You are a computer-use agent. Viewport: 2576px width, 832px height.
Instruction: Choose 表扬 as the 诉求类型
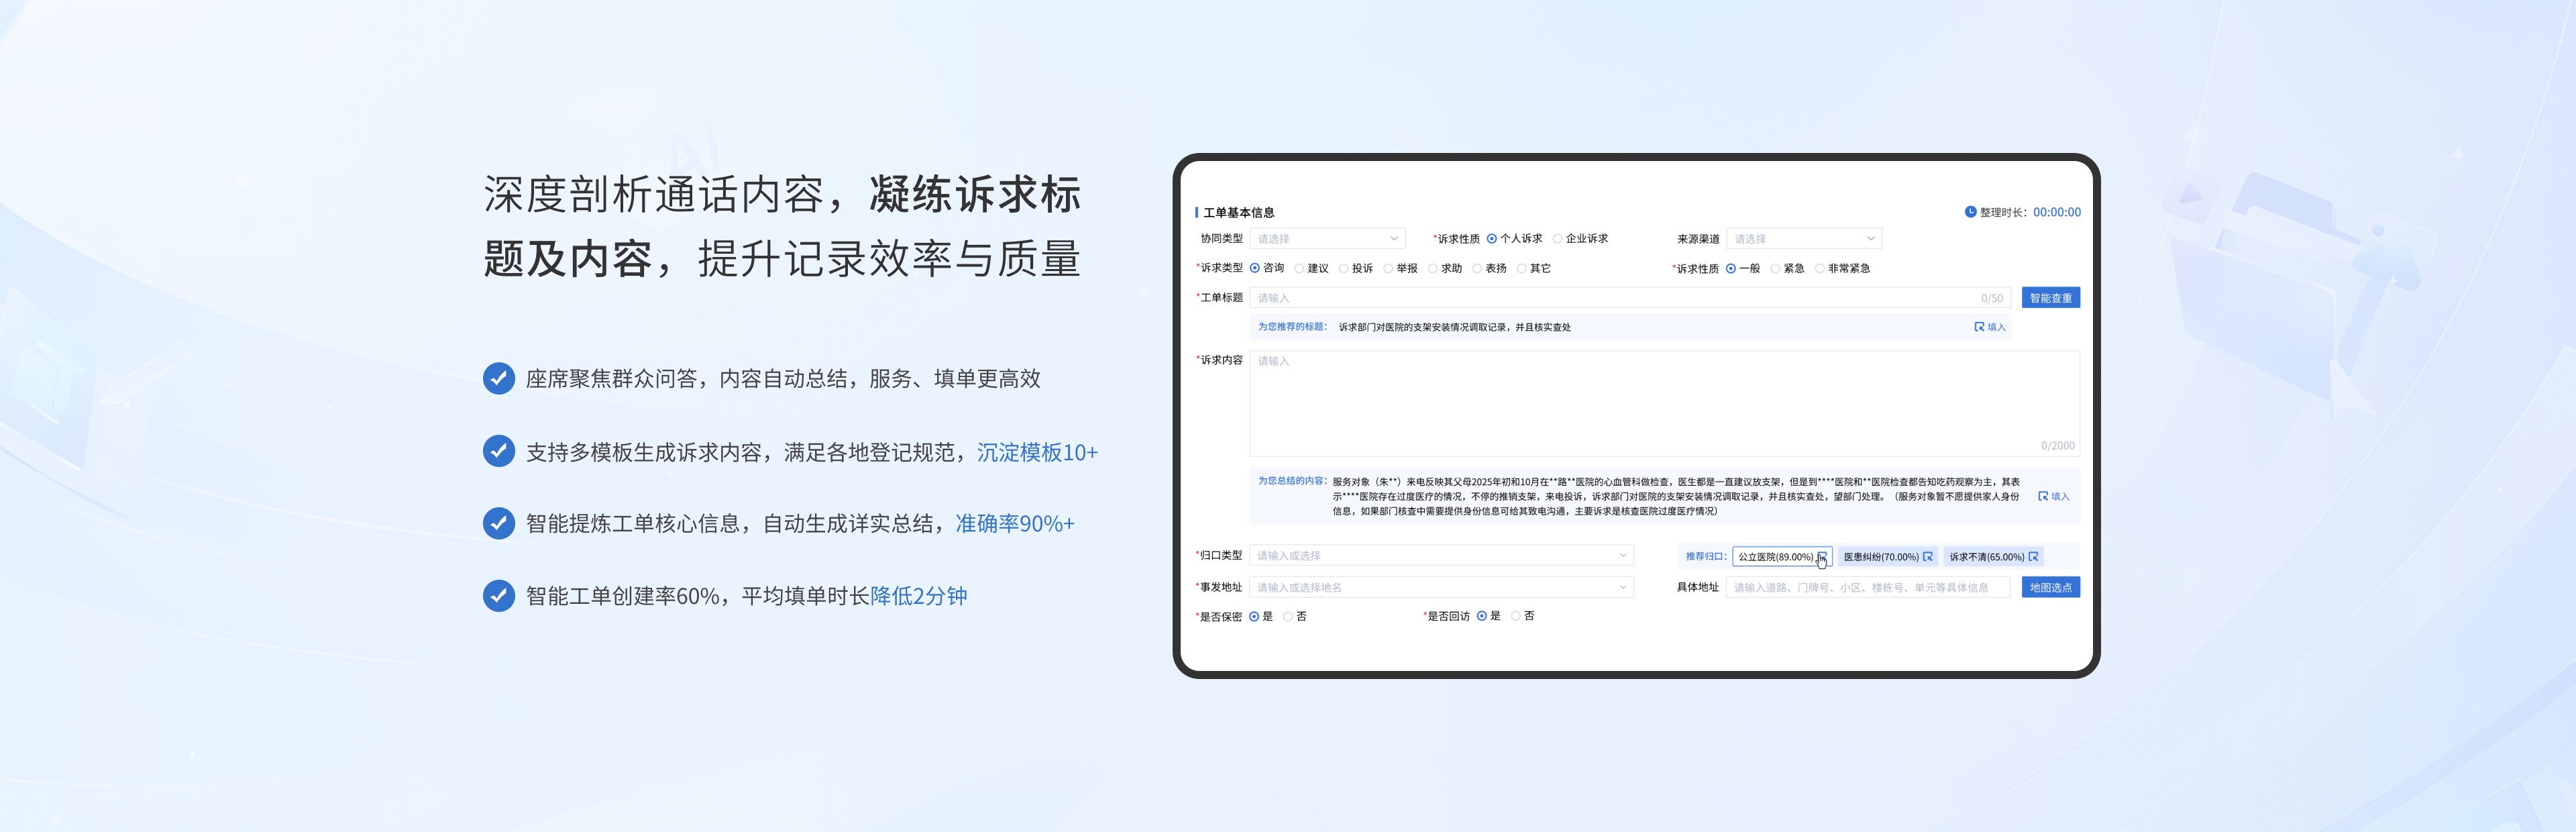1477,268
